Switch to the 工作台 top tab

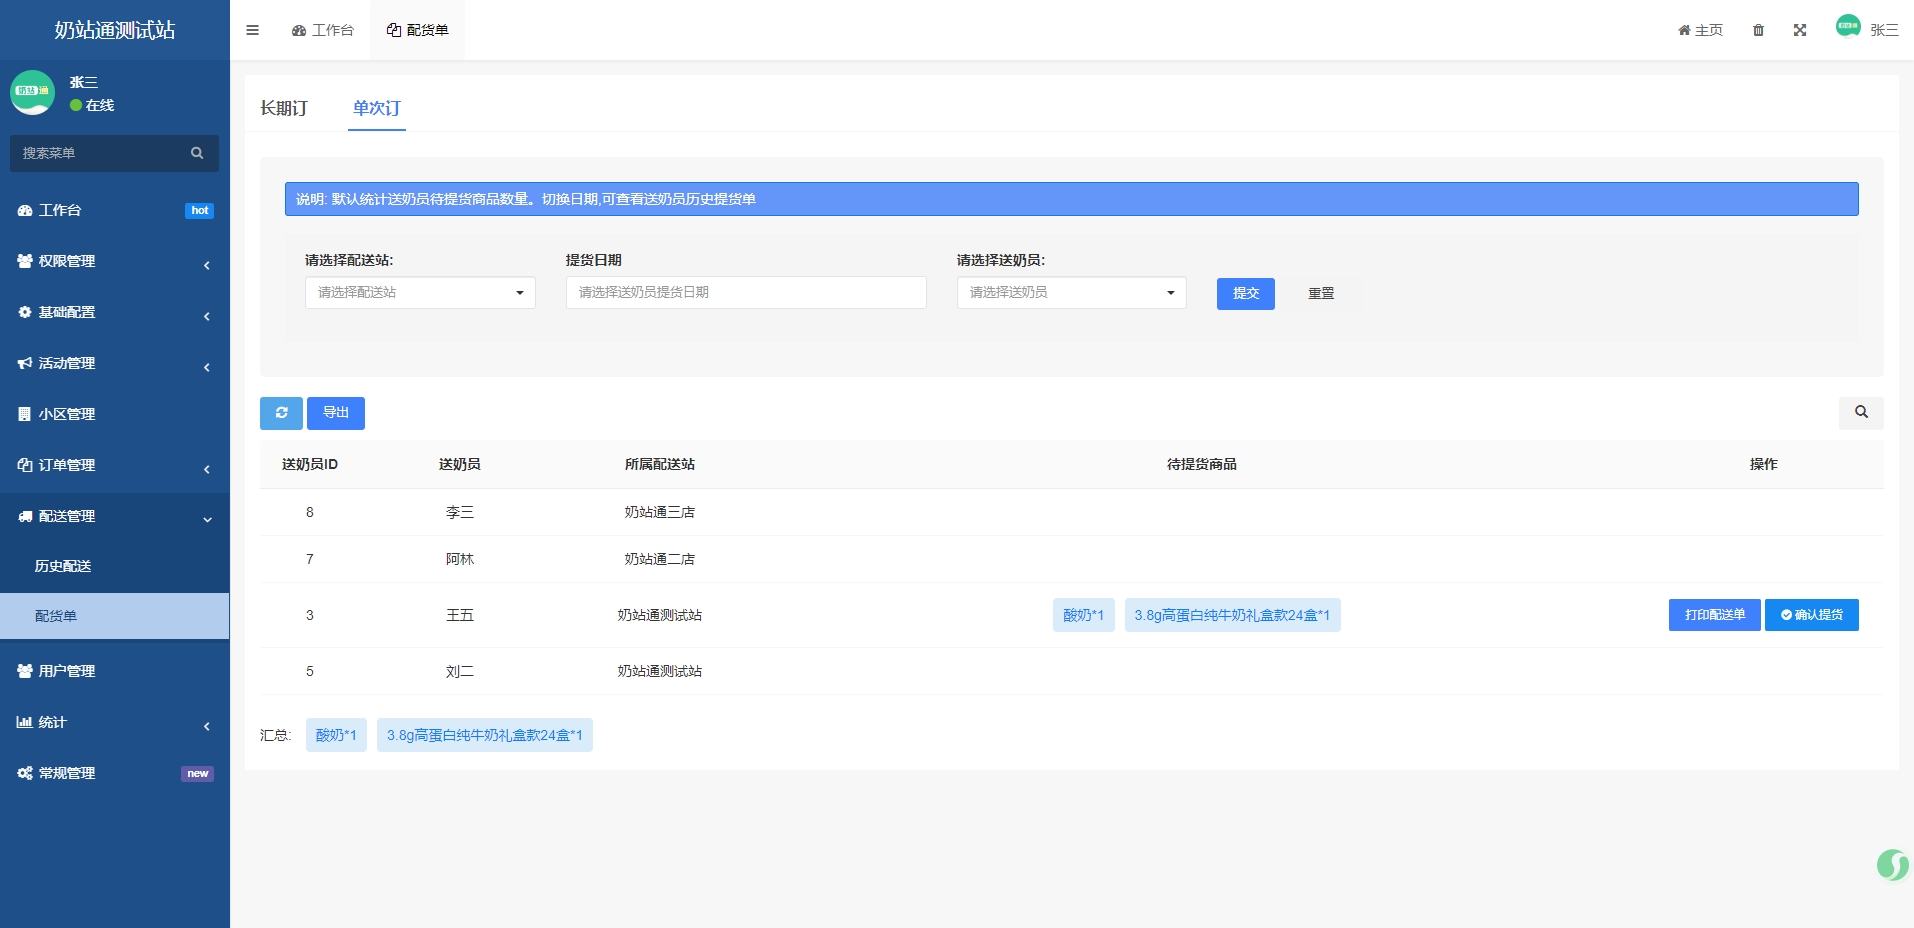(x=323, y=30)
